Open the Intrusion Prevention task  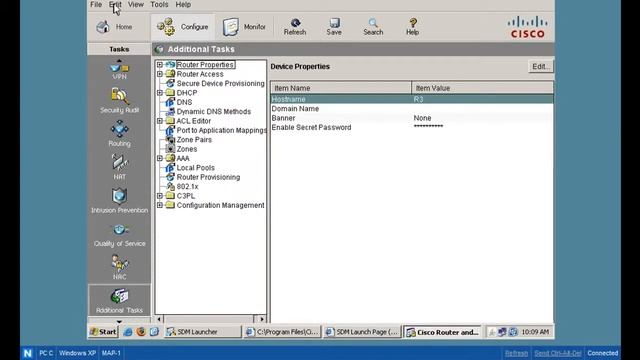click(x=119, y=200)
